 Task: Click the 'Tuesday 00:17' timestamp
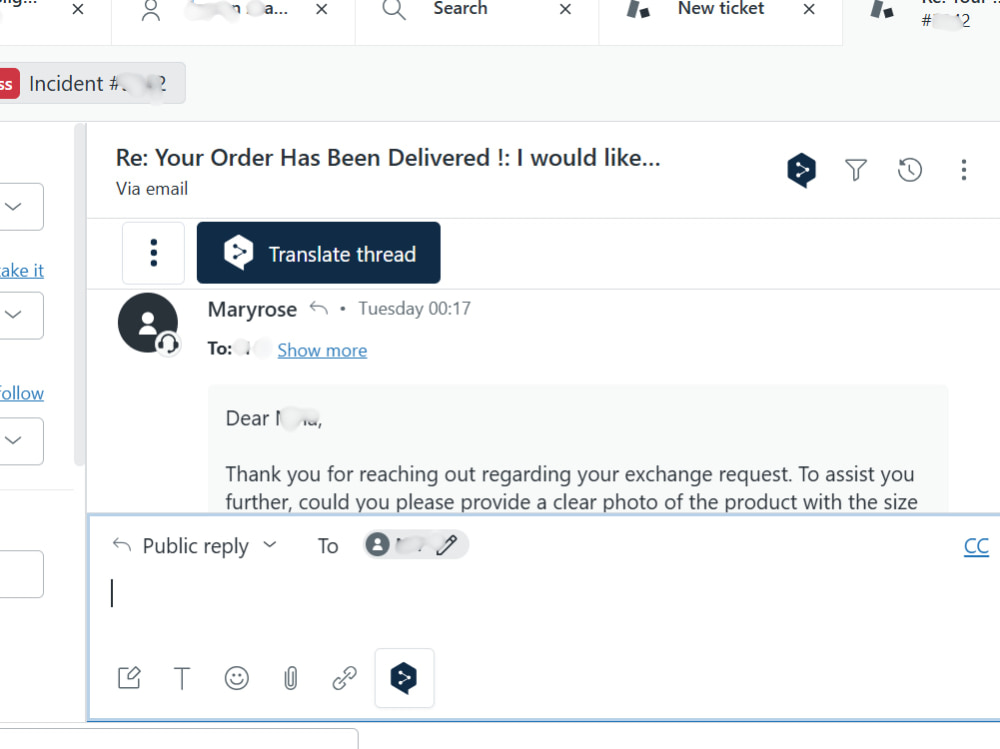(x=415, y=309)
